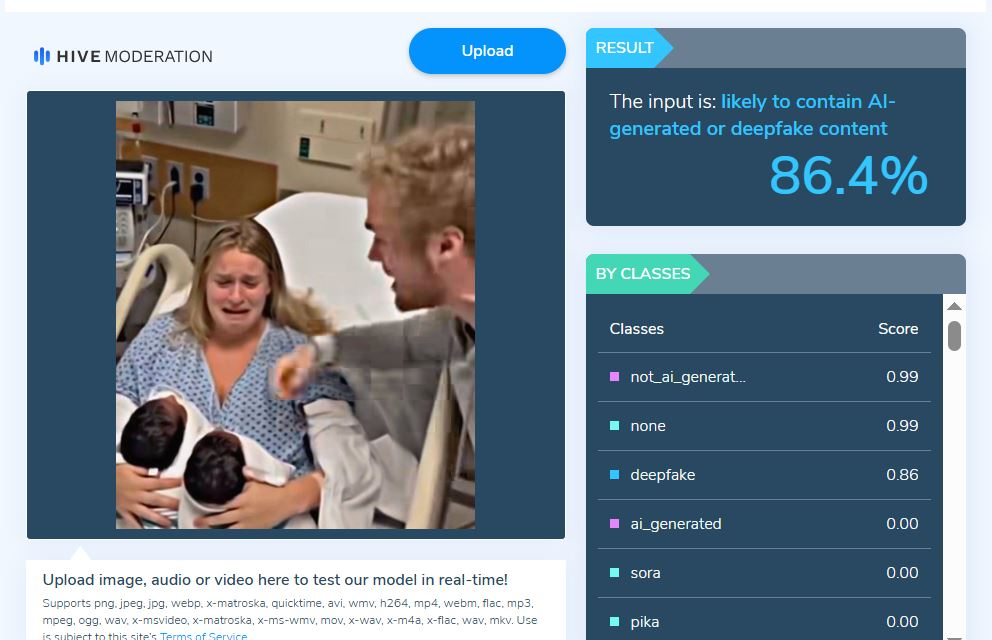Click the Classes column header
992x640 pixels.
coord(636,329)
